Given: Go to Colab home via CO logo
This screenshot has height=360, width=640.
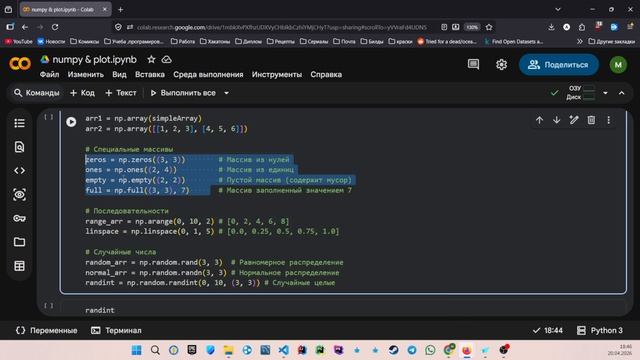Looking at the screenshot, I should click(20, 64).
